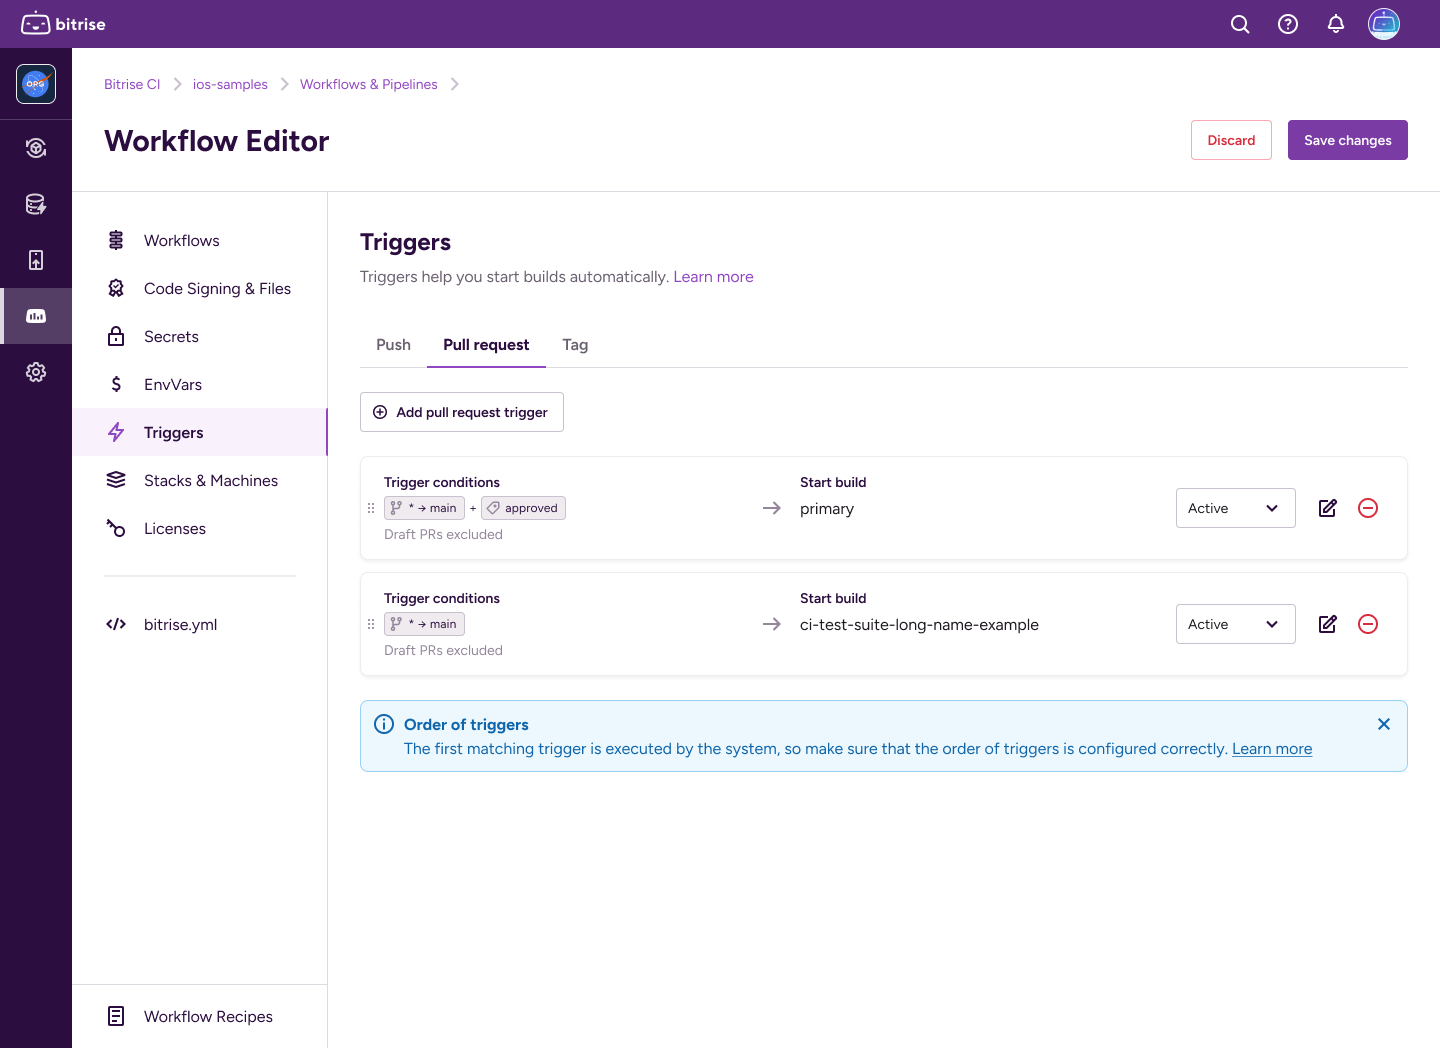Switch to the Push tab
This screenshot has height=1048, width=1440.
[x=393, y=345]
